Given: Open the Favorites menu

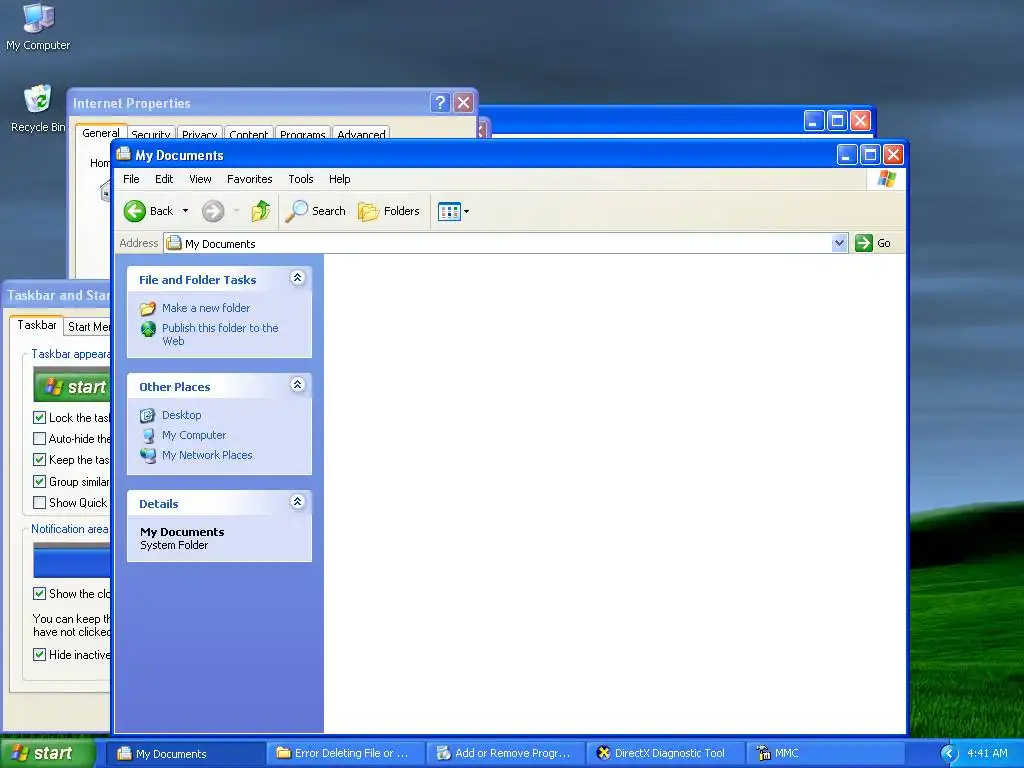Looking at the screenshot, I should (x=249, y=179).
